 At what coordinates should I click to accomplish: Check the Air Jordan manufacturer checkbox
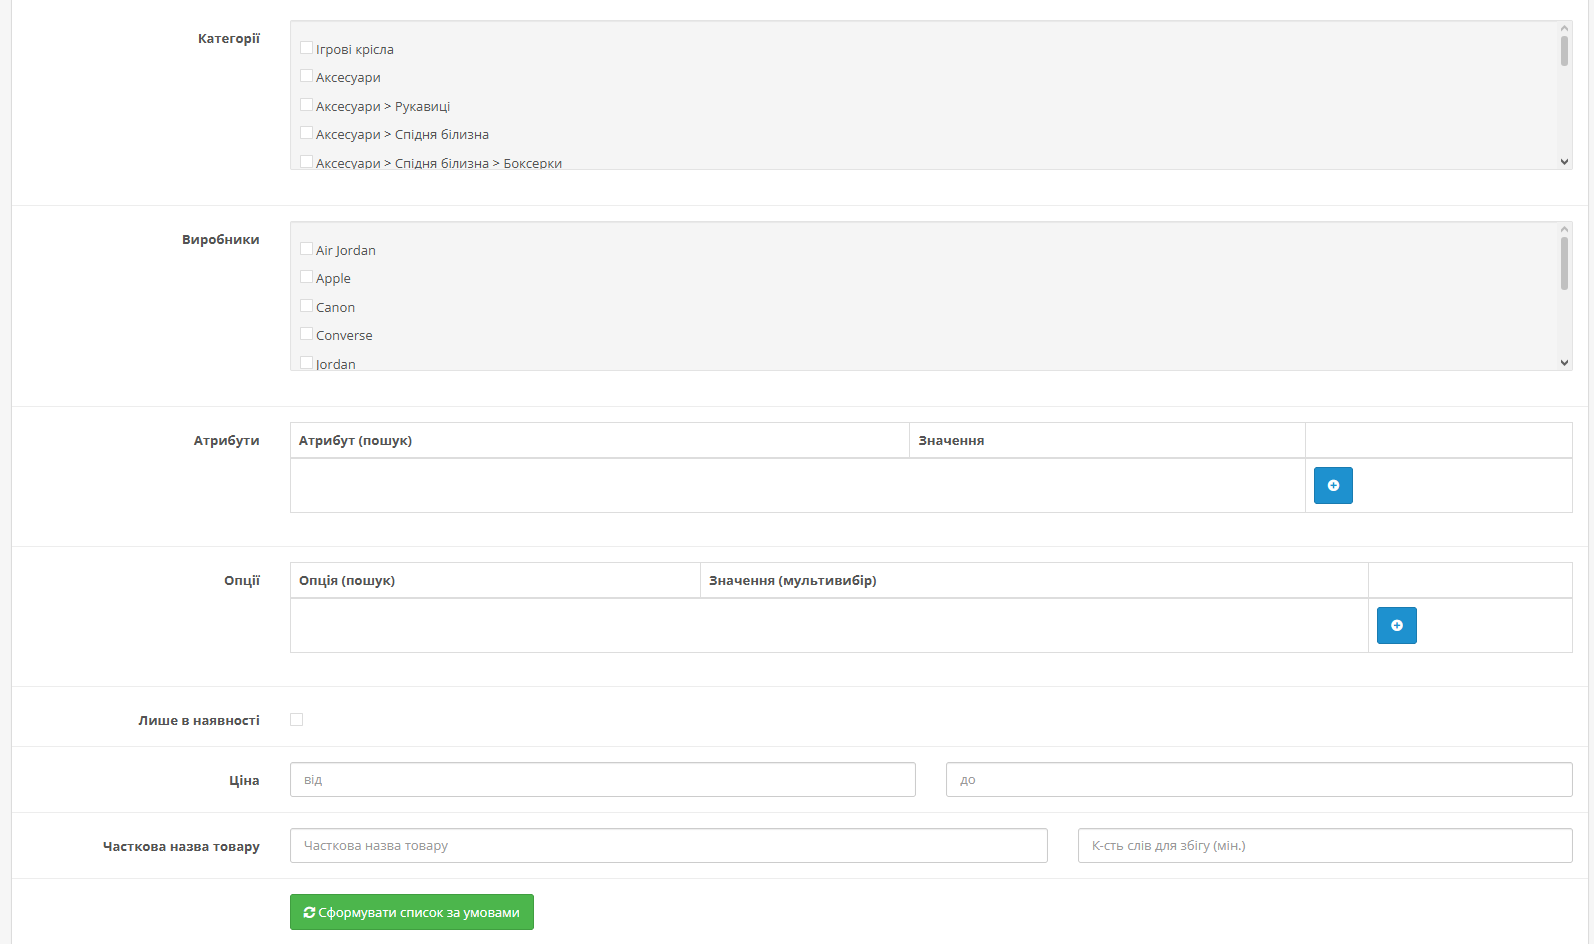click(x=307, y=249)
